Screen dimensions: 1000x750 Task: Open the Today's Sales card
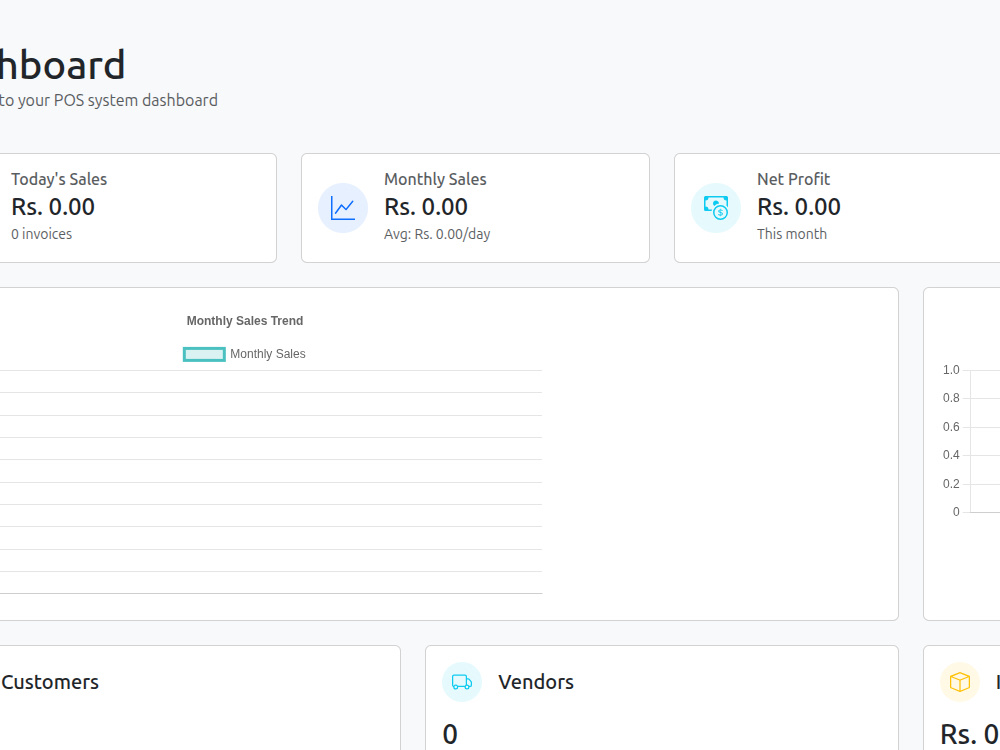tap(138, 208)
